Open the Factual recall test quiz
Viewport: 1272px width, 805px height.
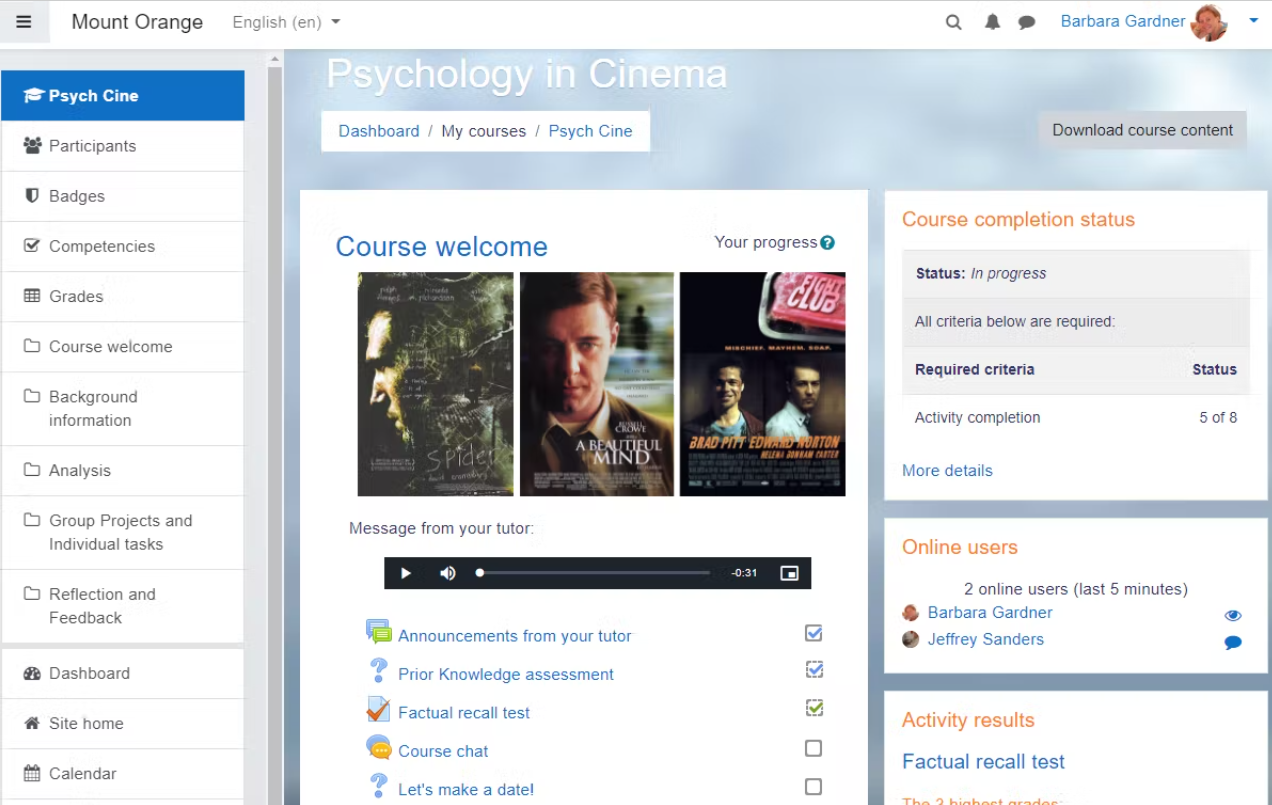pos(464,713)
